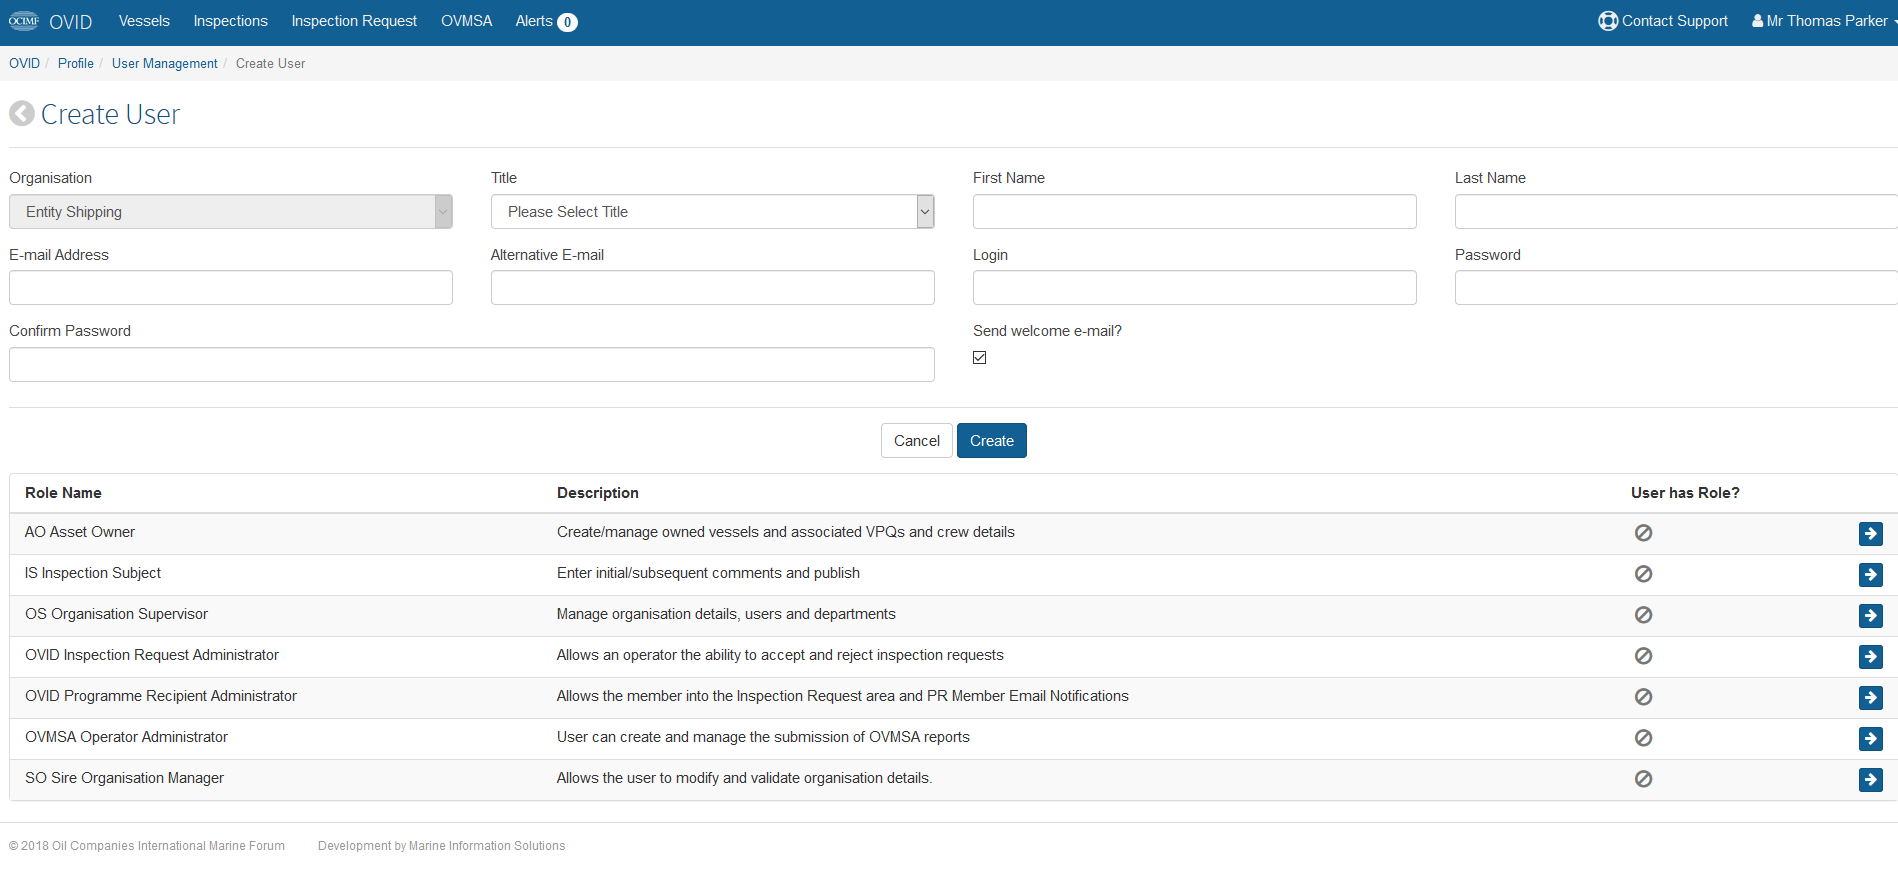Click the Contact Support link
1898x872 pixels.
(x=1663, y=21)
